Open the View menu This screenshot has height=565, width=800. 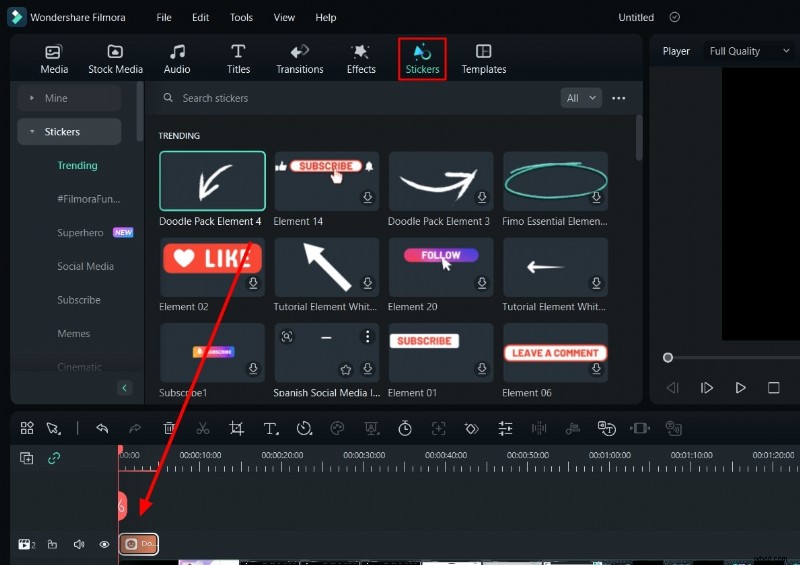[x=284, y=17]
